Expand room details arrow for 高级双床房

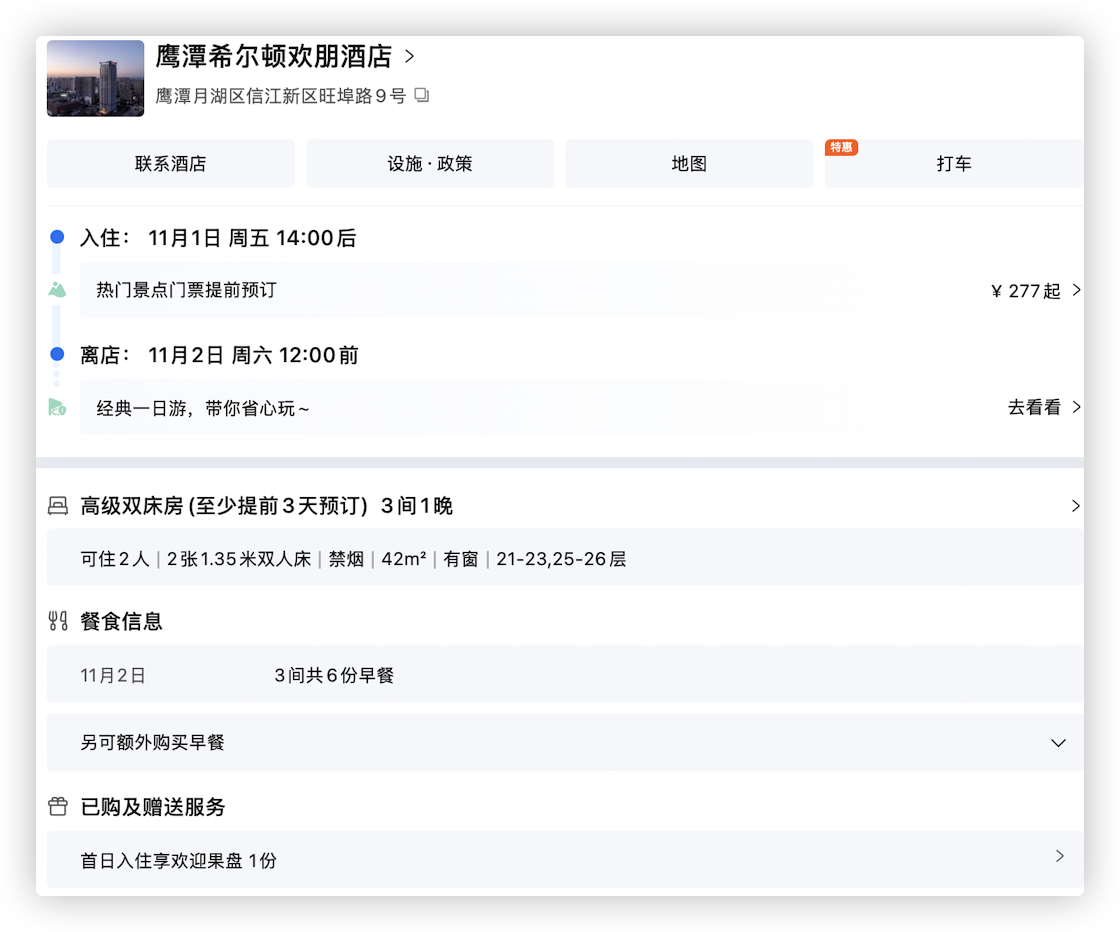[x=1075, y=506]
